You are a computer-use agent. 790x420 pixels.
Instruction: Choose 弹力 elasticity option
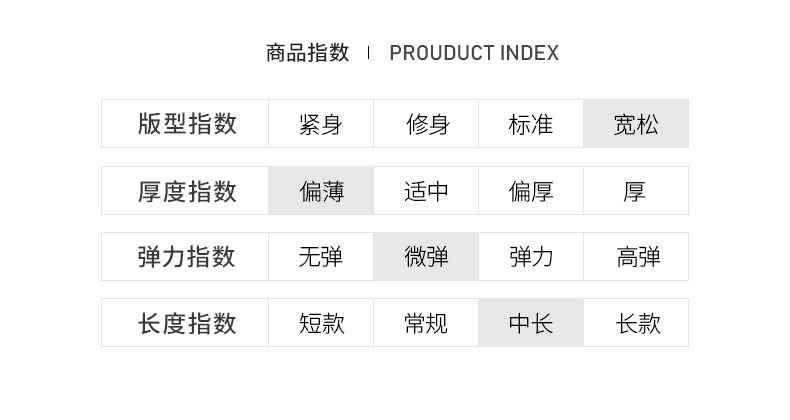(531, 257)
